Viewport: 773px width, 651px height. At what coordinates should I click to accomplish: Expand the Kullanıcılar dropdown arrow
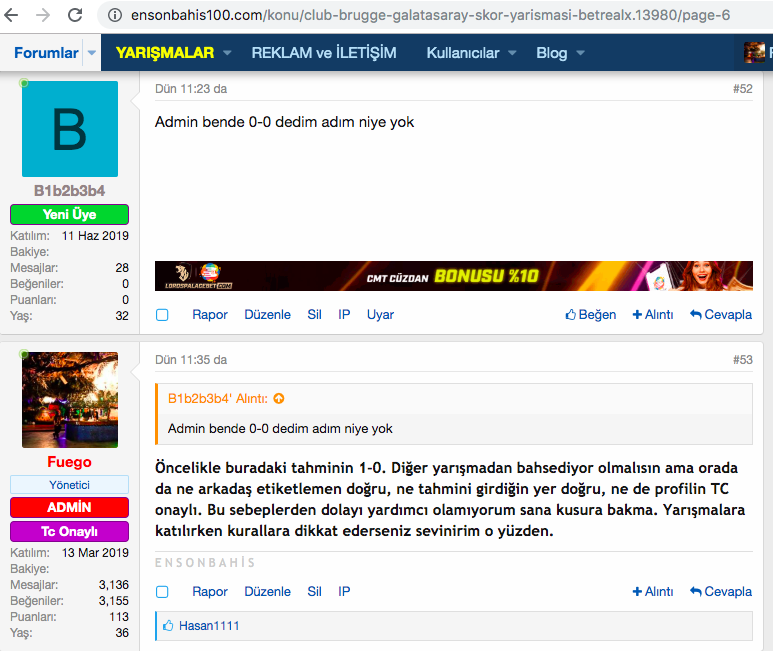512,53
